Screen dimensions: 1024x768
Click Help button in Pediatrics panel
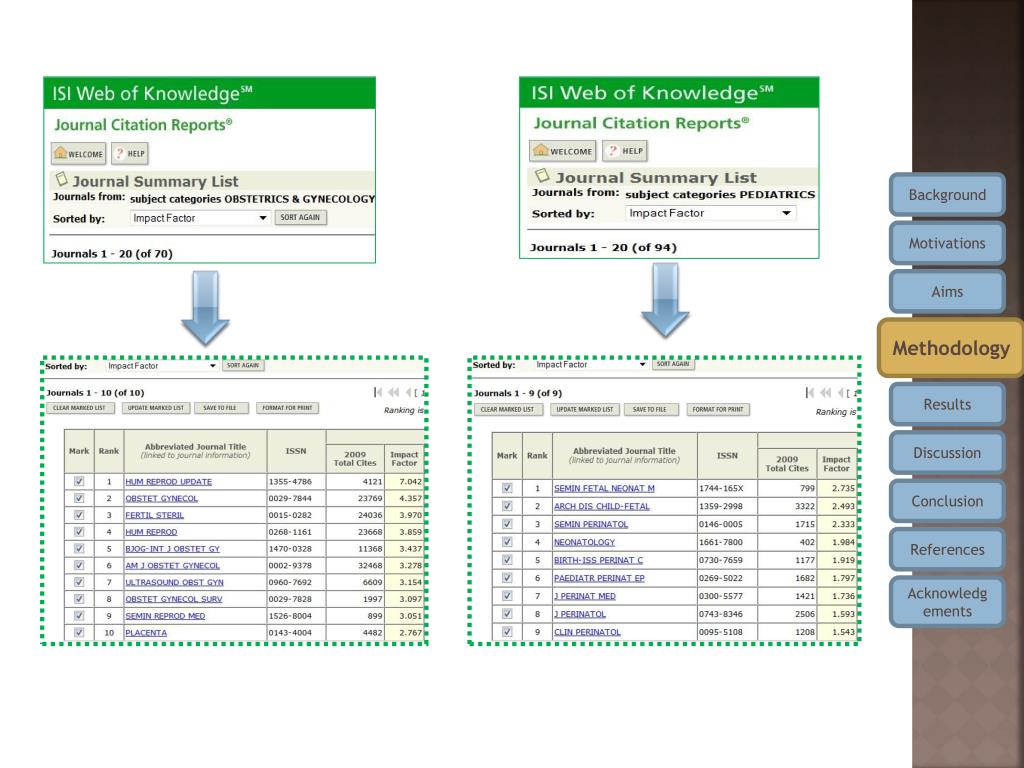click(x=625, y=151)
